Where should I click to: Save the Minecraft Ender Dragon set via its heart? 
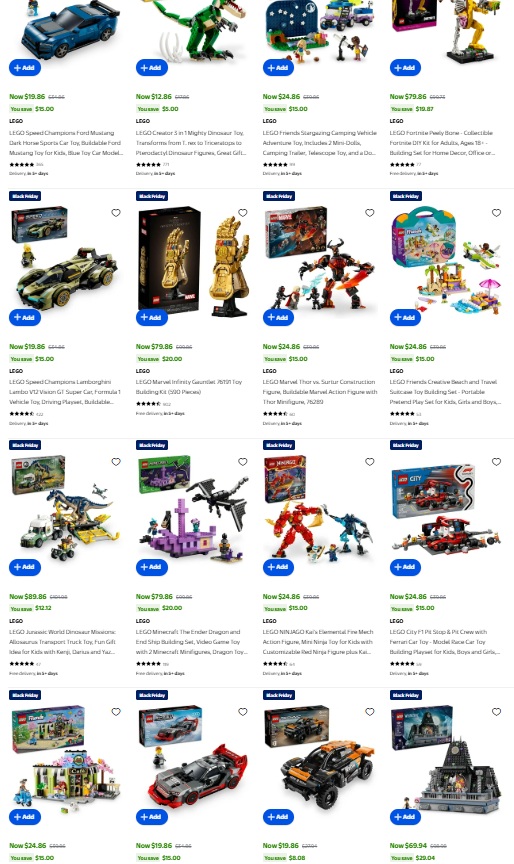click(x=242, y=462)
